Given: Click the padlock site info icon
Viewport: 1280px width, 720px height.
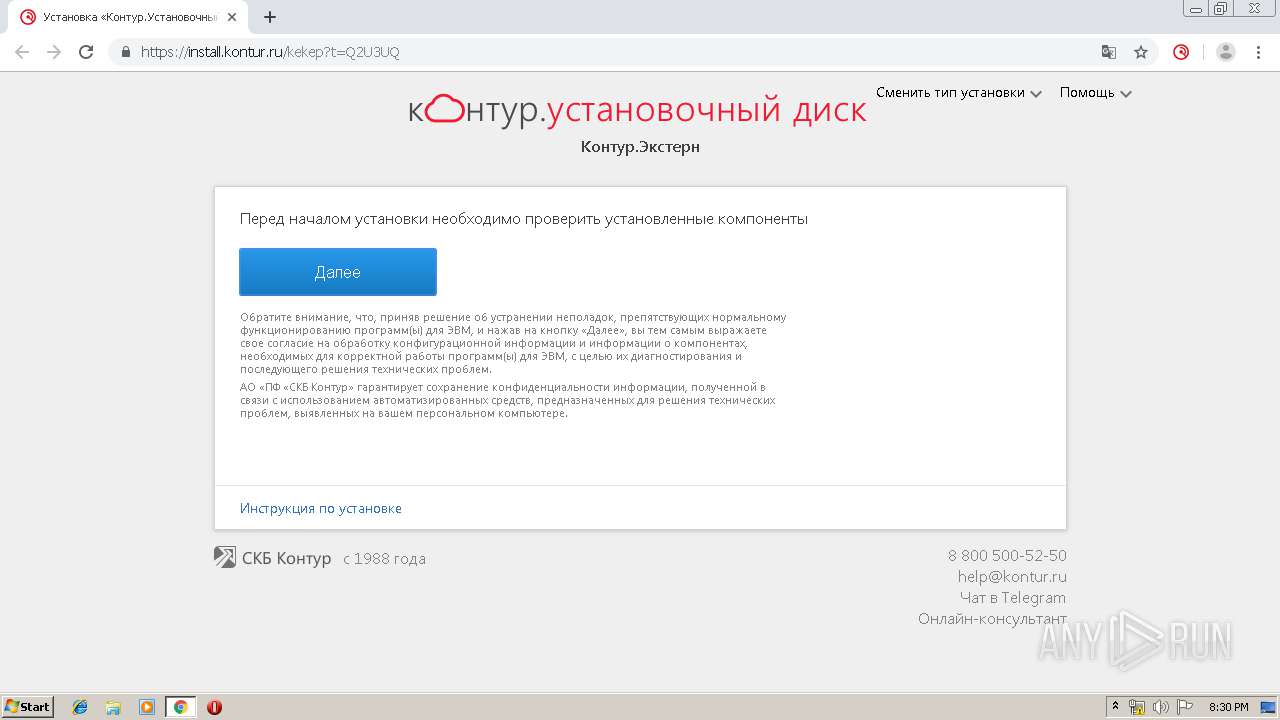Looking at the screenshot, I should click(x=126, y=52).
